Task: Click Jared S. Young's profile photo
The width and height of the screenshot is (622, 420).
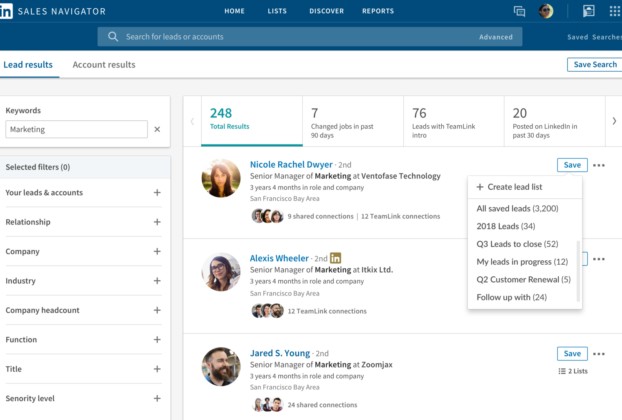Action: (x=221, y=366)
